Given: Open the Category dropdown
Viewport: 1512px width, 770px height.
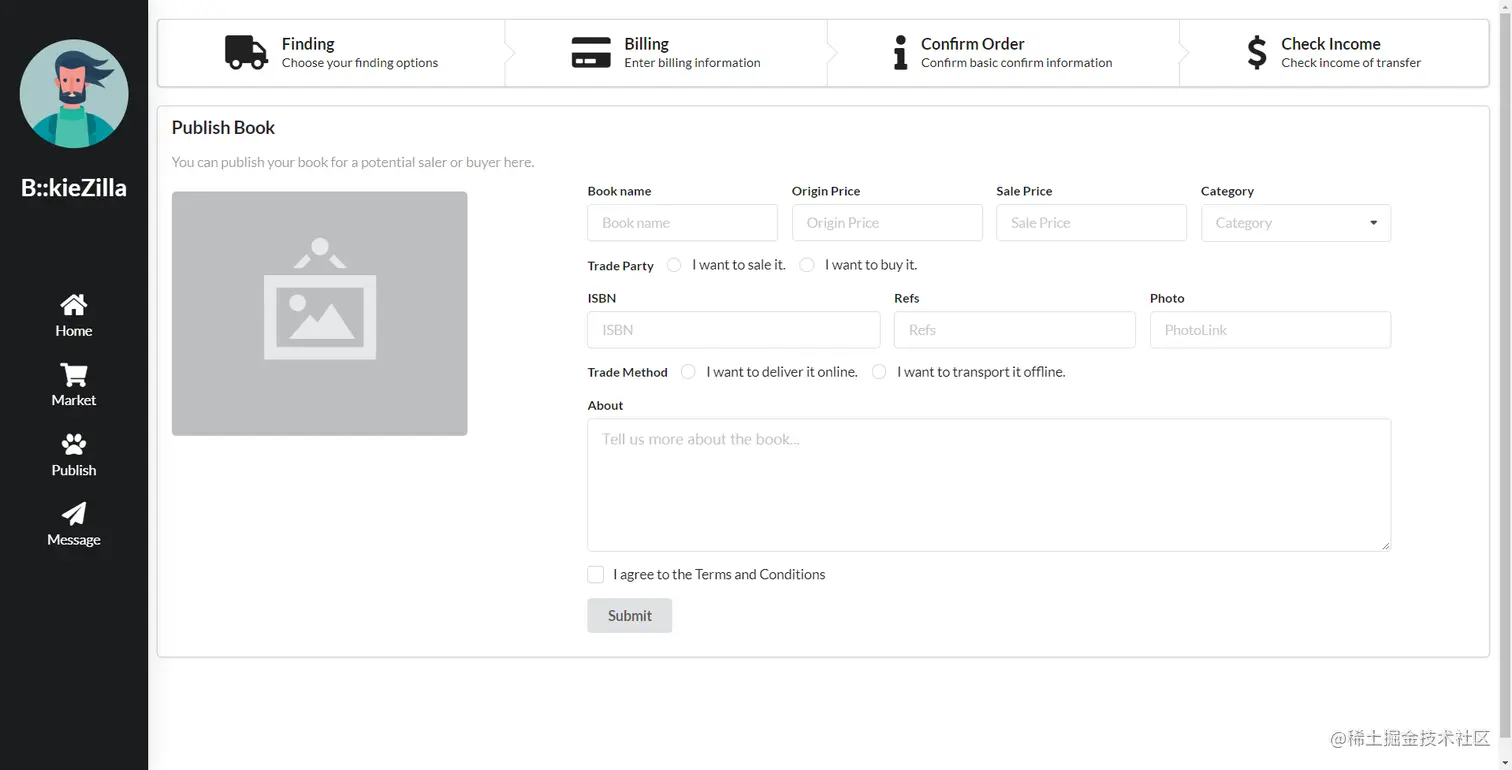Looking at the screenshot, I should tap(1296, 223).
